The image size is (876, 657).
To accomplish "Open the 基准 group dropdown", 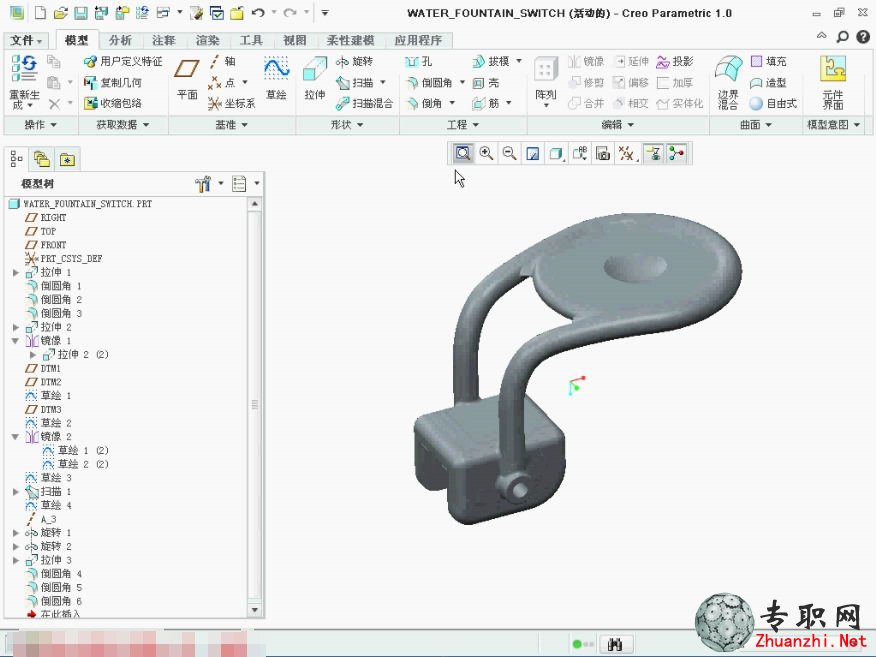I will pyautogui.click(x=231, y=125).
